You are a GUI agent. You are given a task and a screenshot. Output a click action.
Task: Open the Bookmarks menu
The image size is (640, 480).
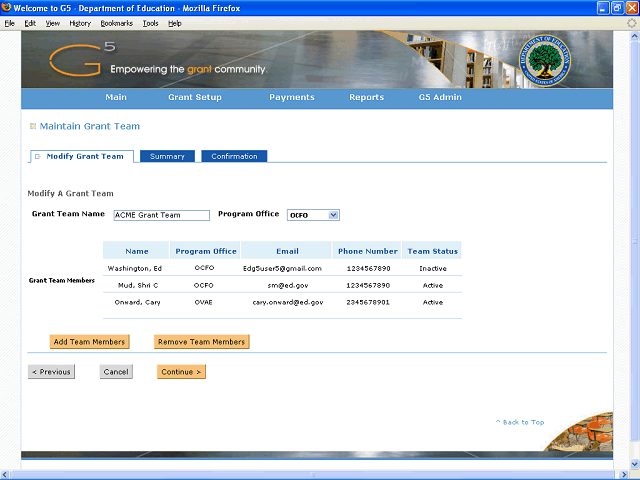pyautogui.click(x=117, y=23)
